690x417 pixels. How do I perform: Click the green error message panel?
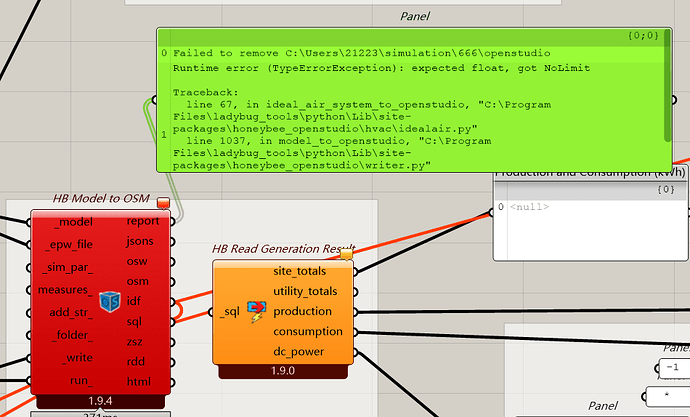tap(400, 100)
